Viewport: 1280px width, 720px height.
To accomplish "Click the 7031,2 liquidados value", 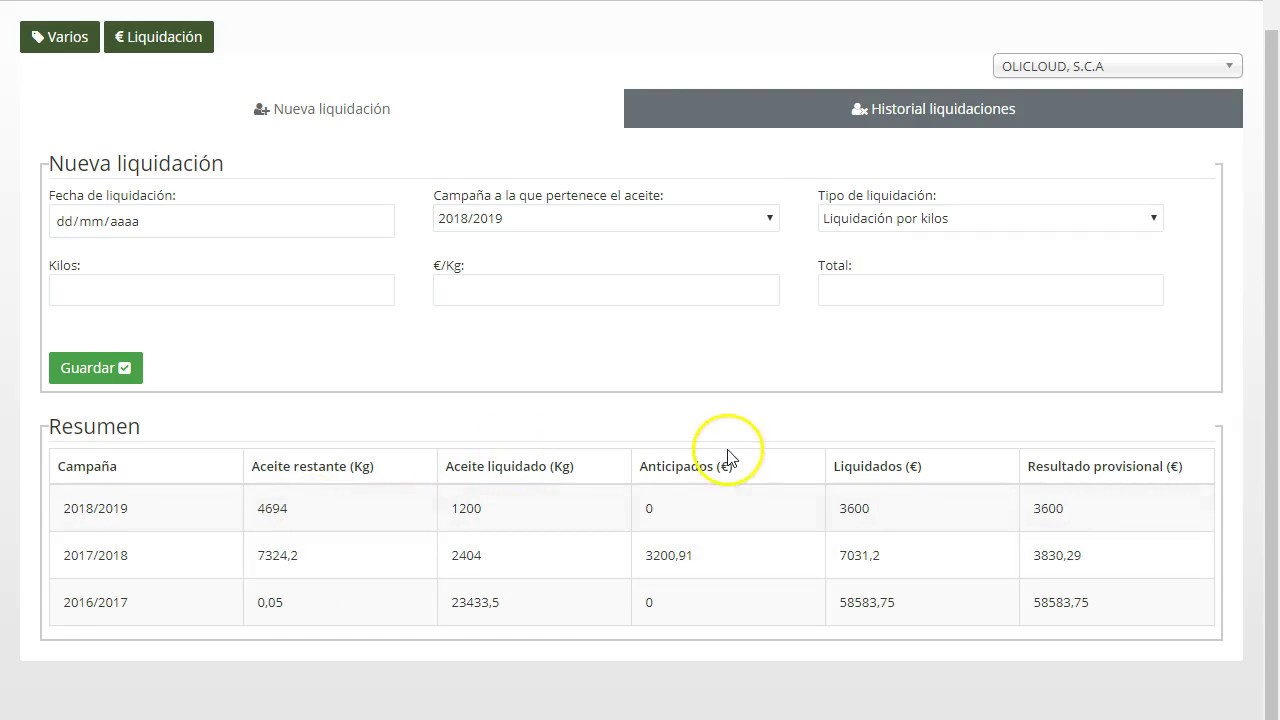I will pos(859,555).
